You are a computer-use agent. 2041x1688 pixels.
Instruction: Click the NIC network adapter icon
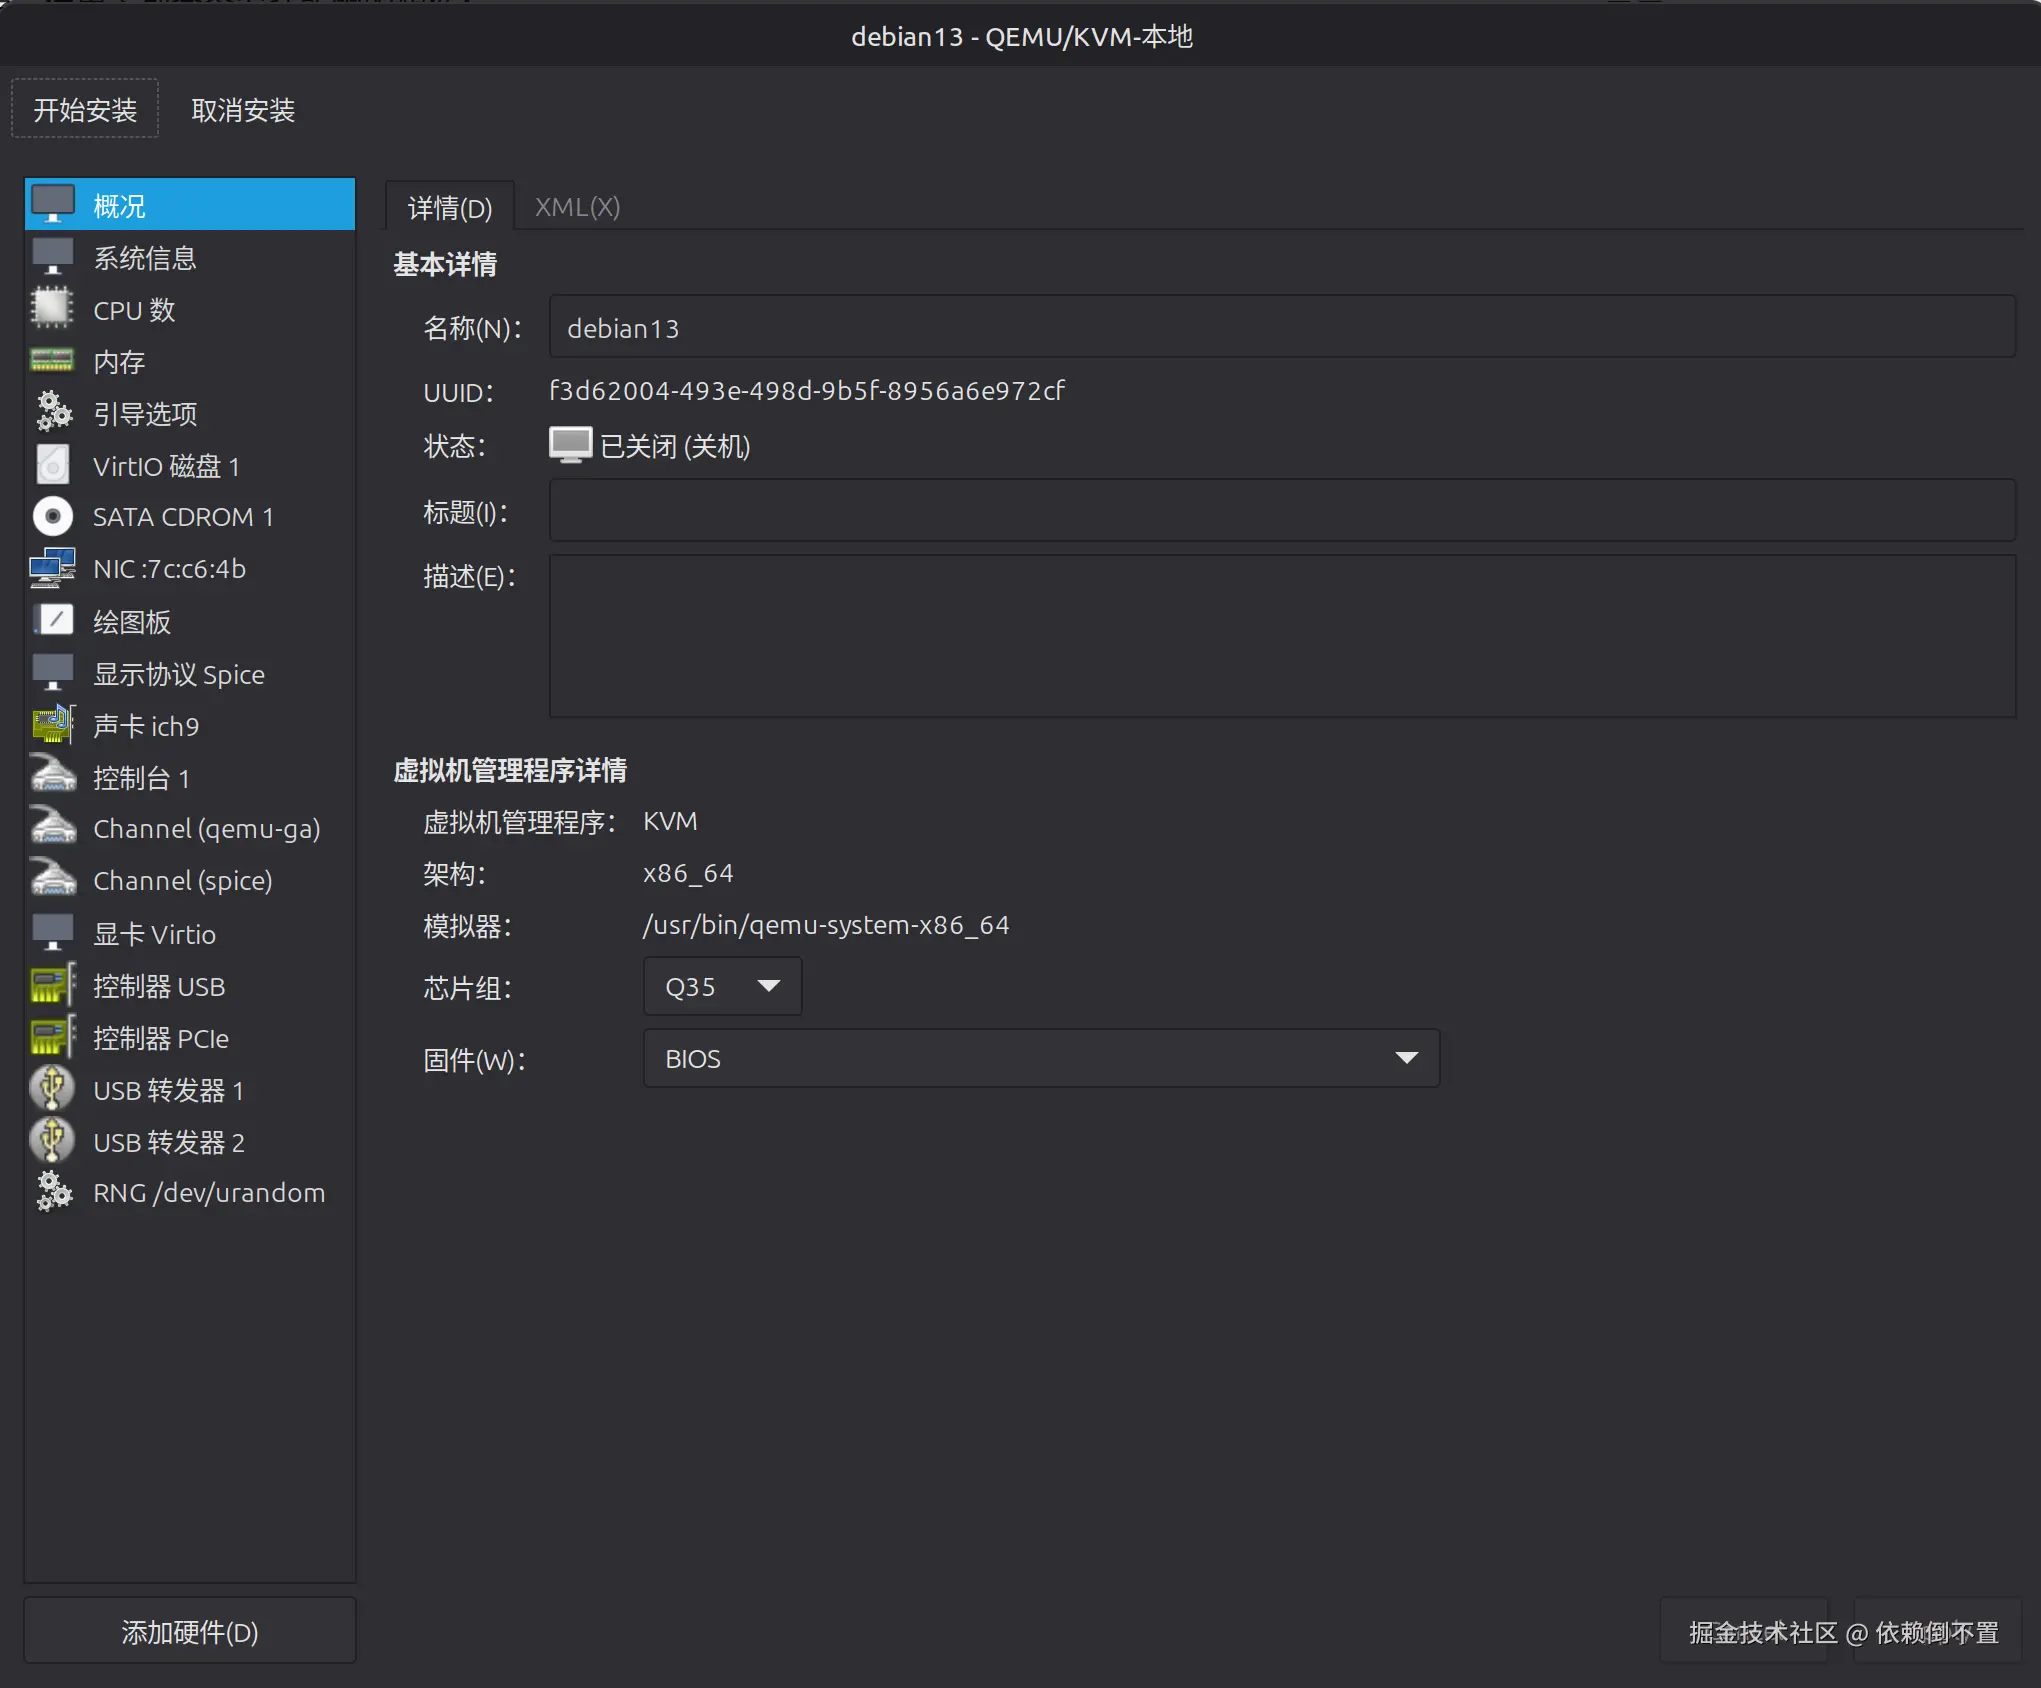pyautogui.click(x=52, y=568)
